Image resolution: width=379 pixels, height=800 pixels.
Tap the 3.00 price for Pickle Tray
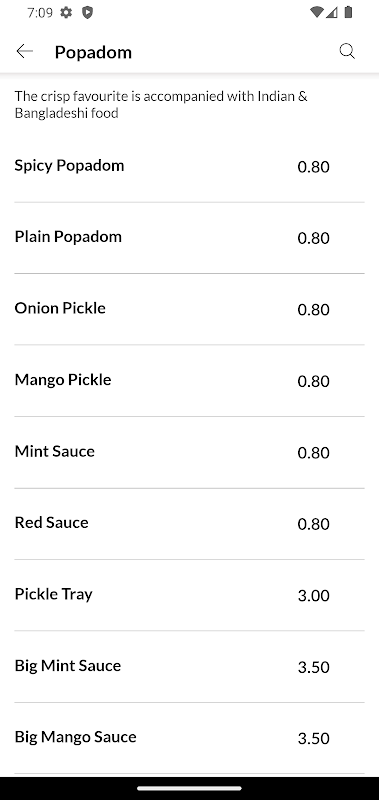point(313,595)
